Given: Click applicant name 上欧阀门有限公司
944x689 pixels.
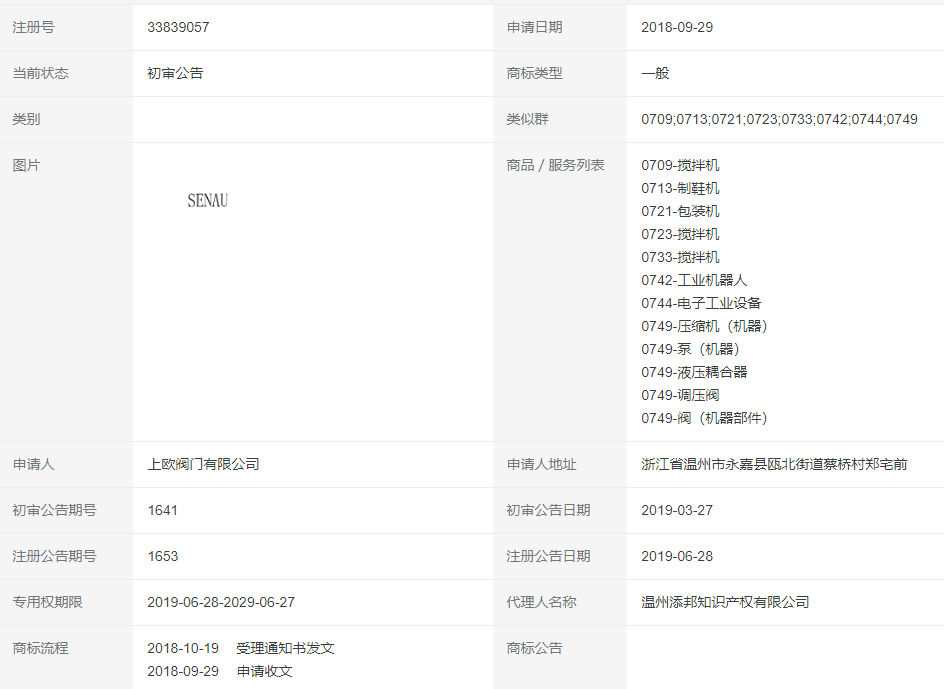Looking at the screenshot, I should (x=203, y=464).
